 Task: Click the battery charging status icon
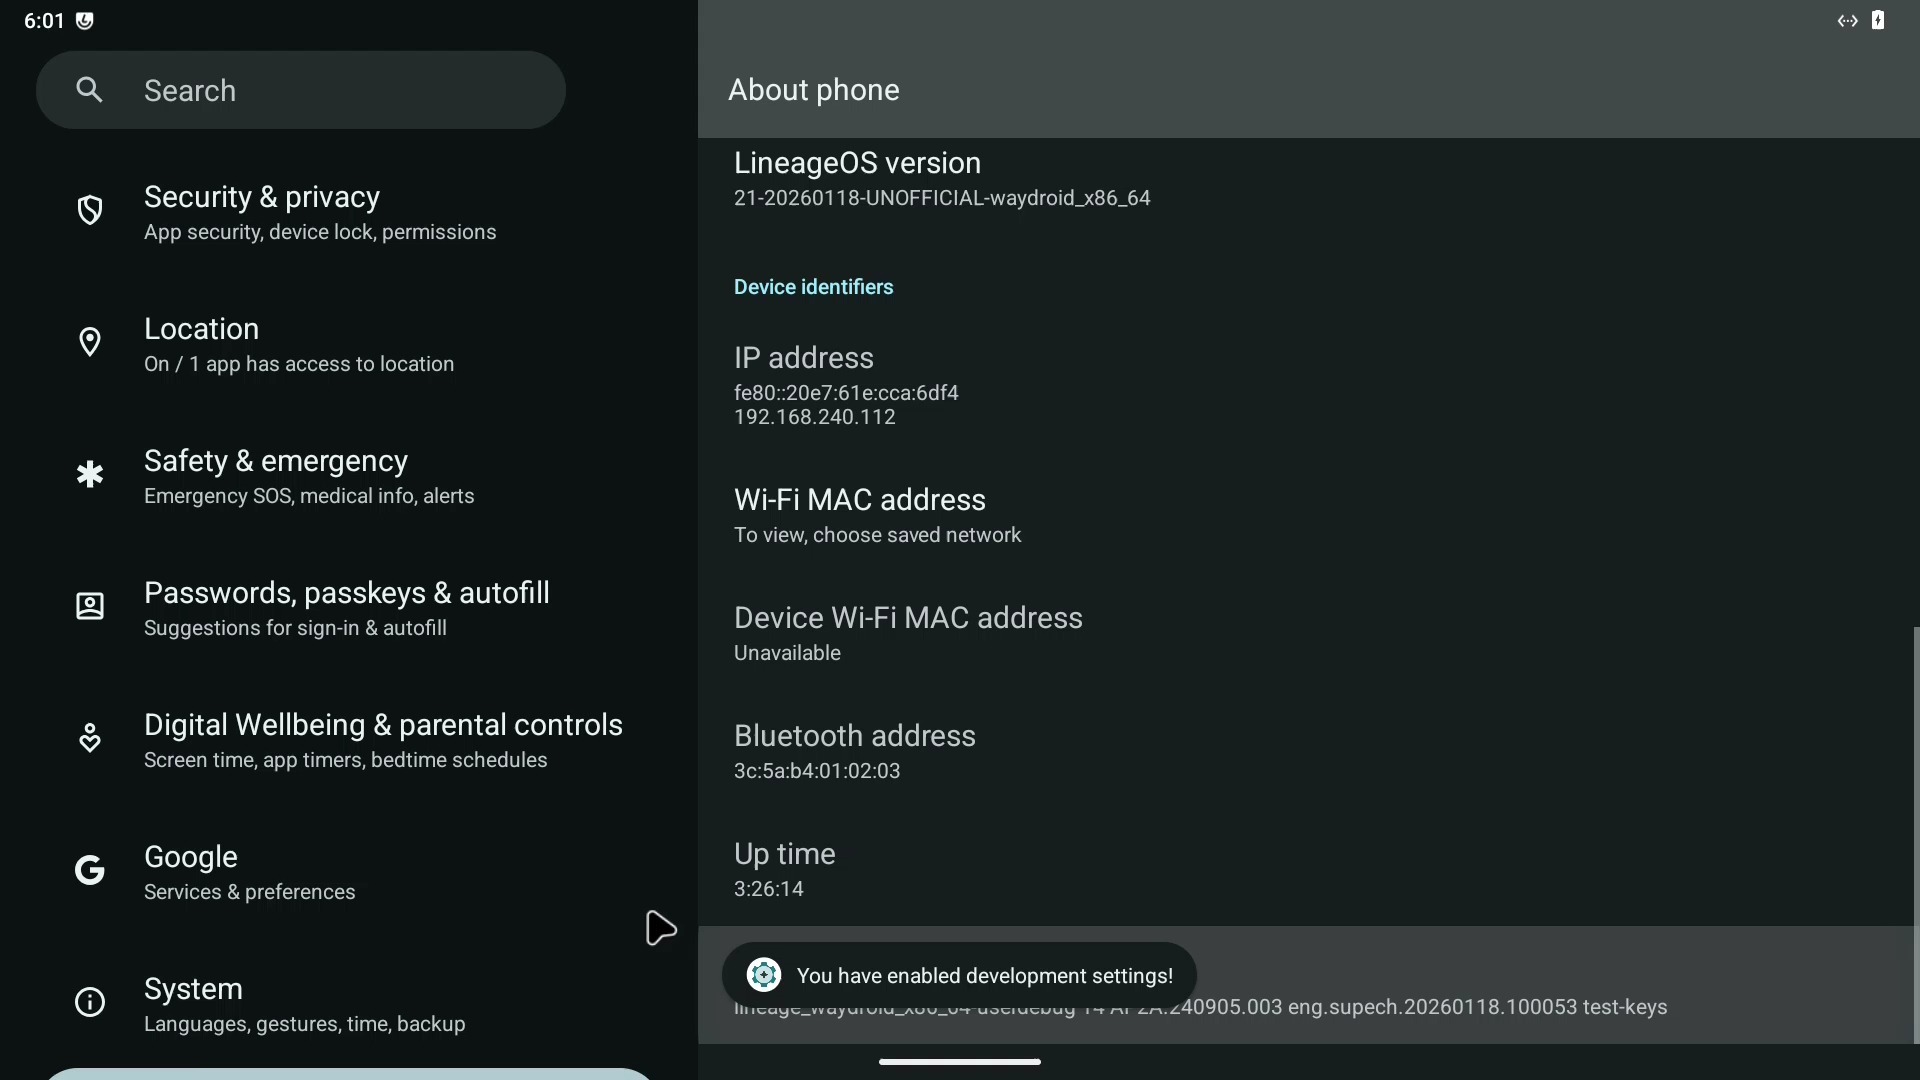1877,21
